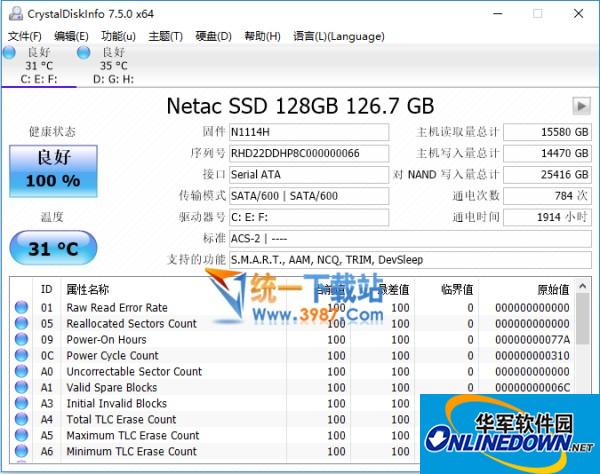Select the D: G: H: disk tab
The width and height of the screenshot is (600, 474).
(114, 66)
